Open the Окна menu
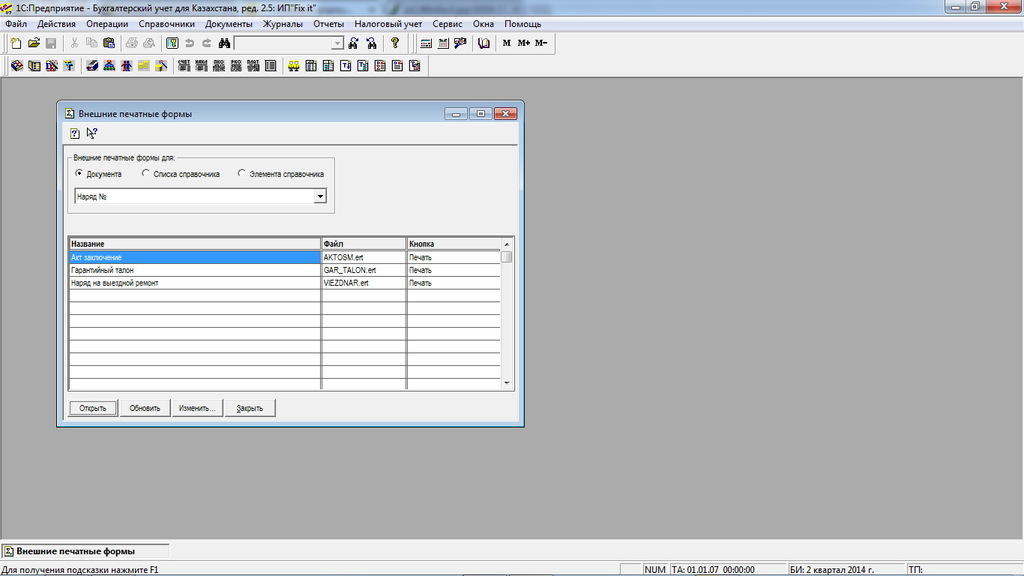Viewport: 1024px width, 576px height. pyautogui.click(x=483, y=24)
